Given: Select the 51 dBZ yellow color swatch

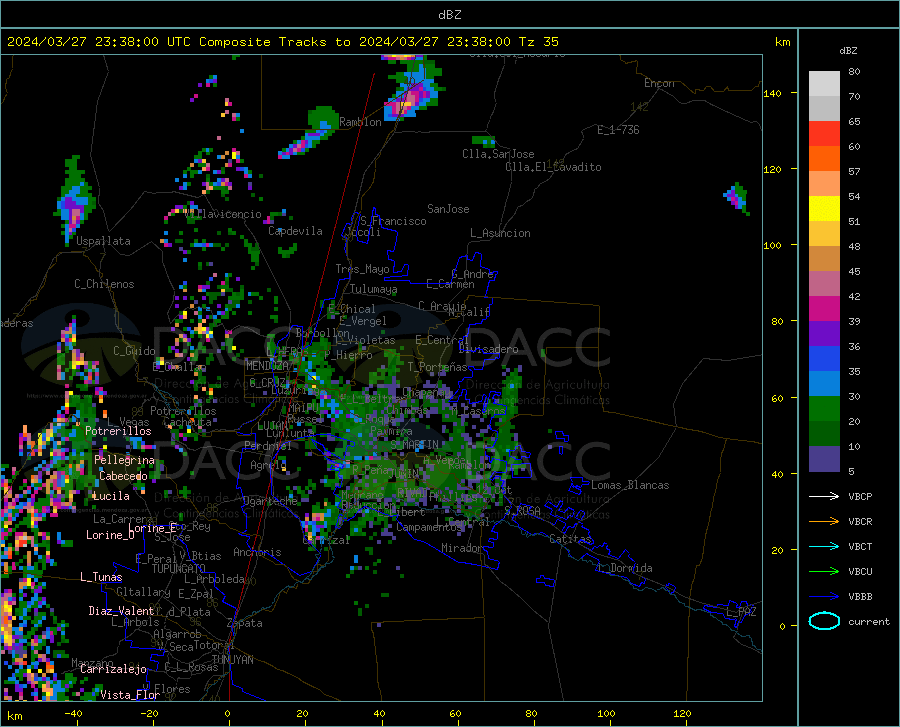Looking at the screenshot, I should tap(824, 209).
